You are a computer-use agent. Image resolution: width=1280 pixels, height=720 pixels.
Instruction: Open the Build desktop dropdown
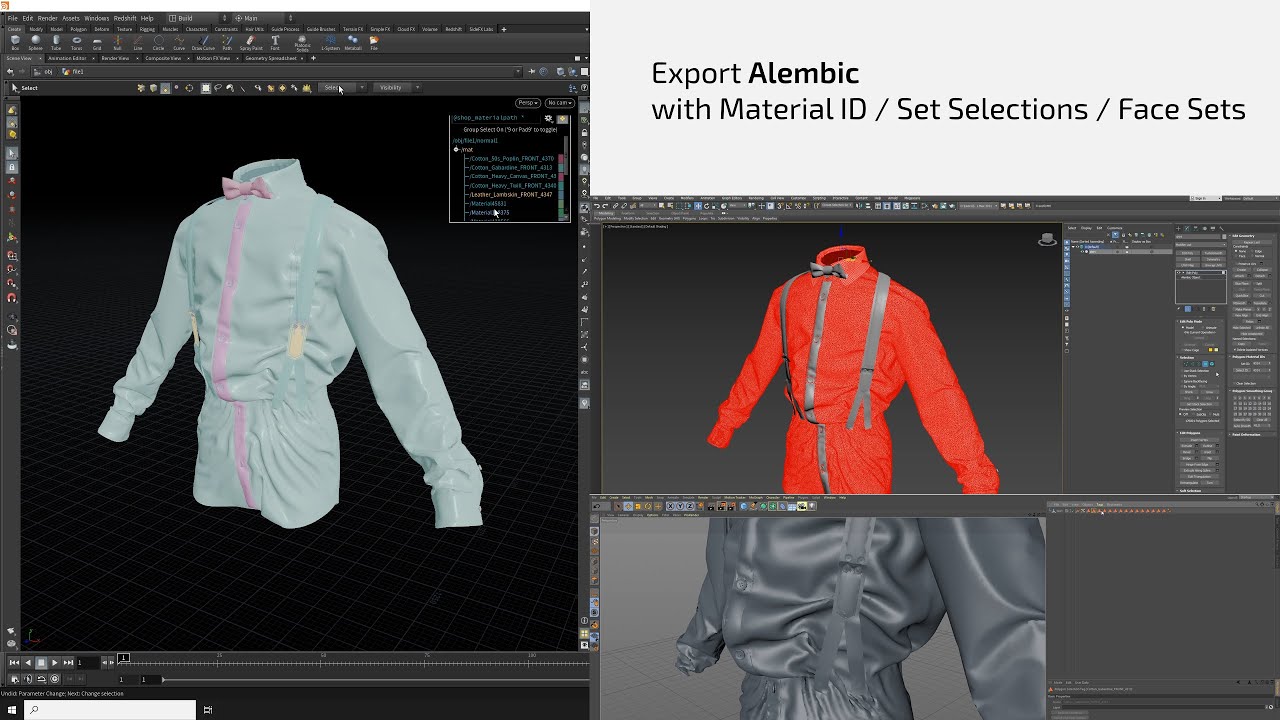197,18
